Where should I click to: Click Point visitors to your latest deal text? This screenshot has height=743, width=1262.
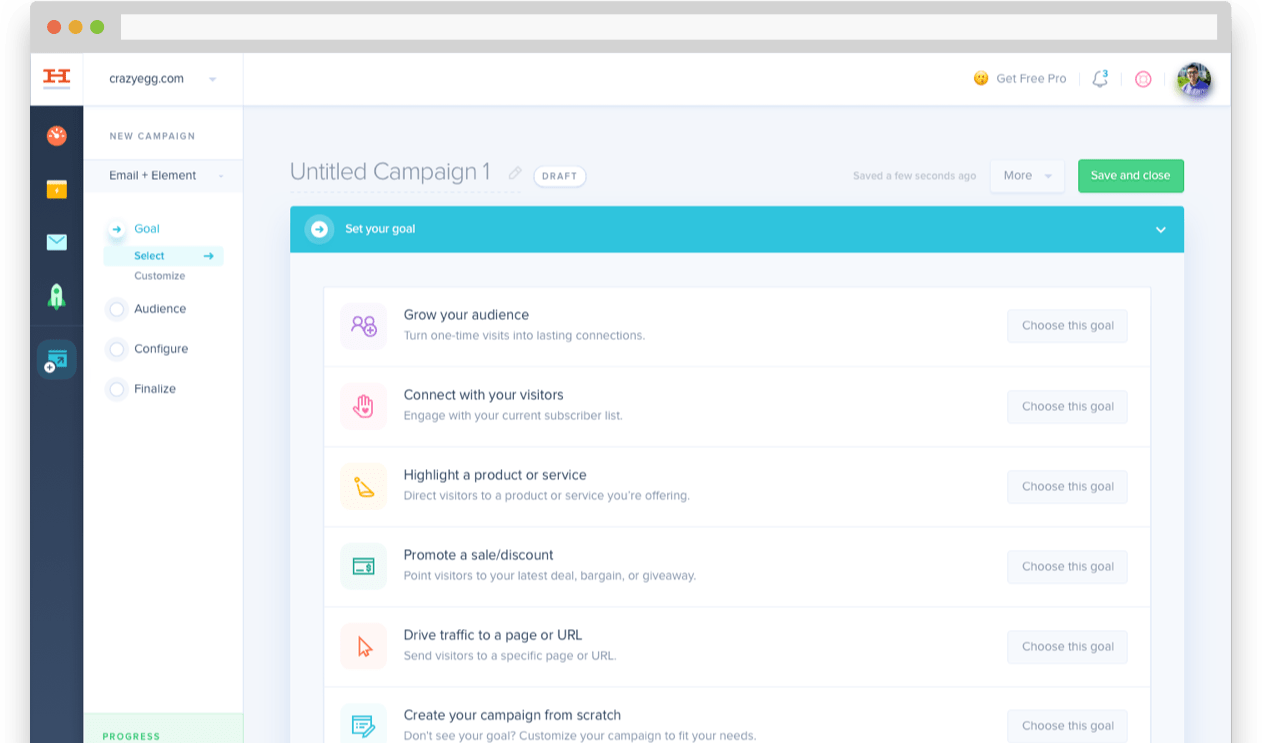pyautogui.click(x=550, y=576)
